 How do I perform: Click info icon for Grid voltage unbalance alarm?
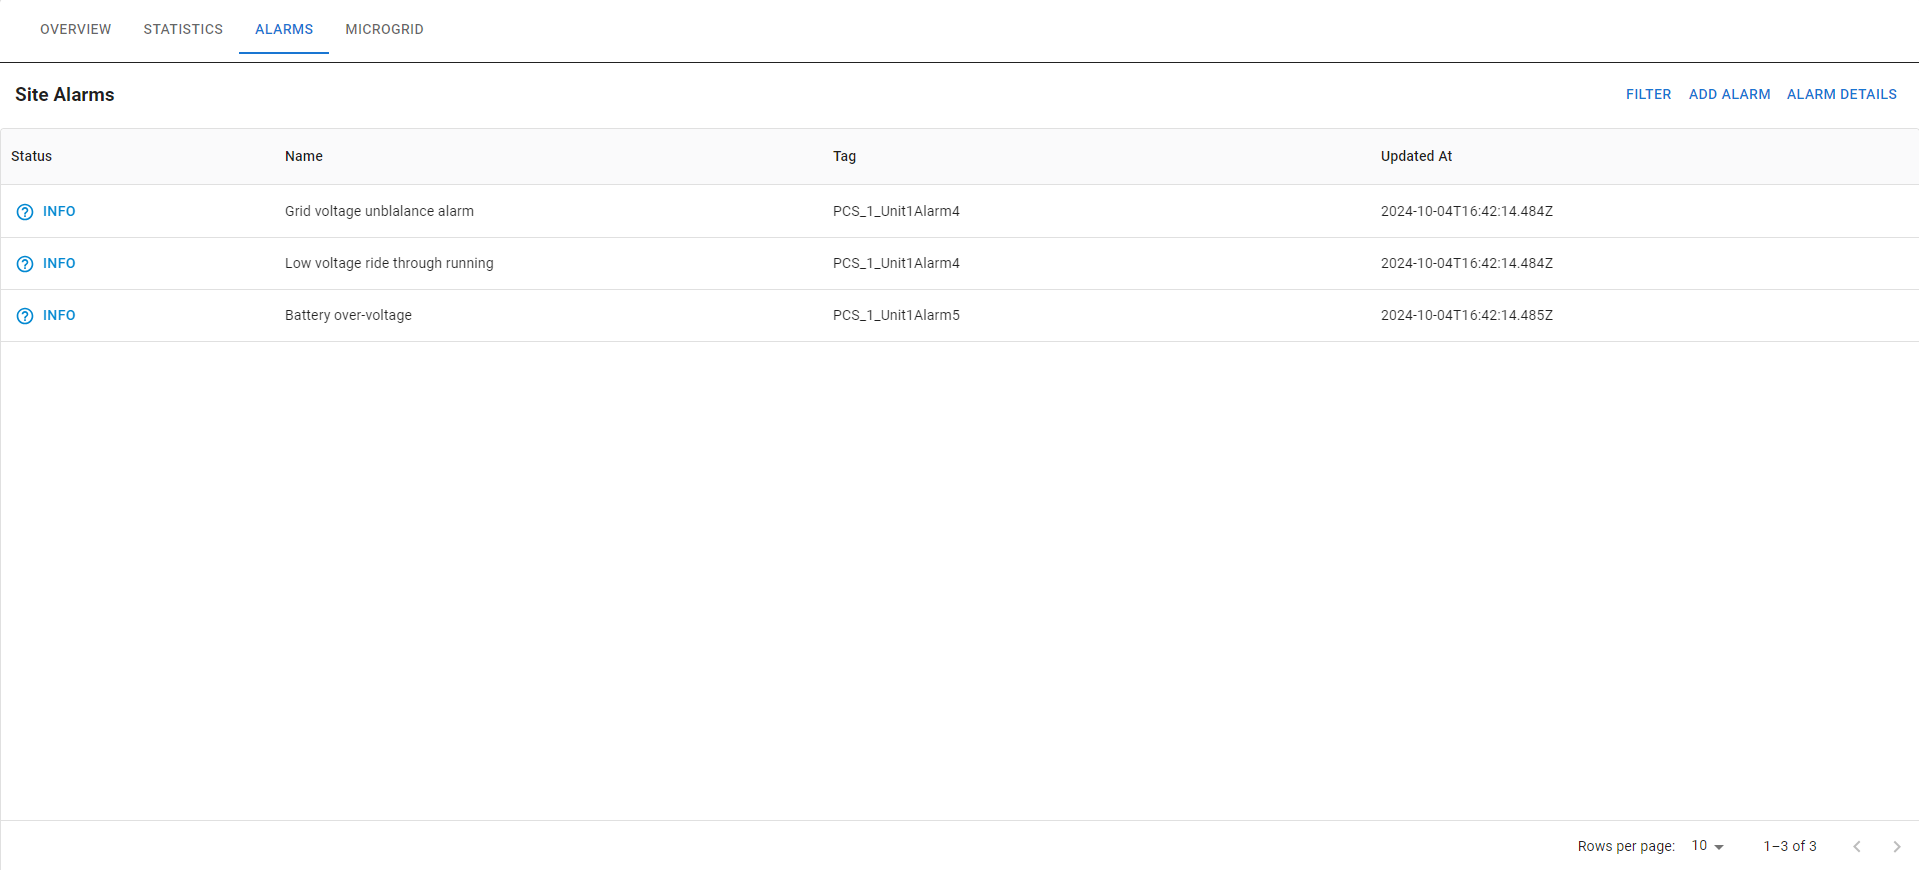25,212
